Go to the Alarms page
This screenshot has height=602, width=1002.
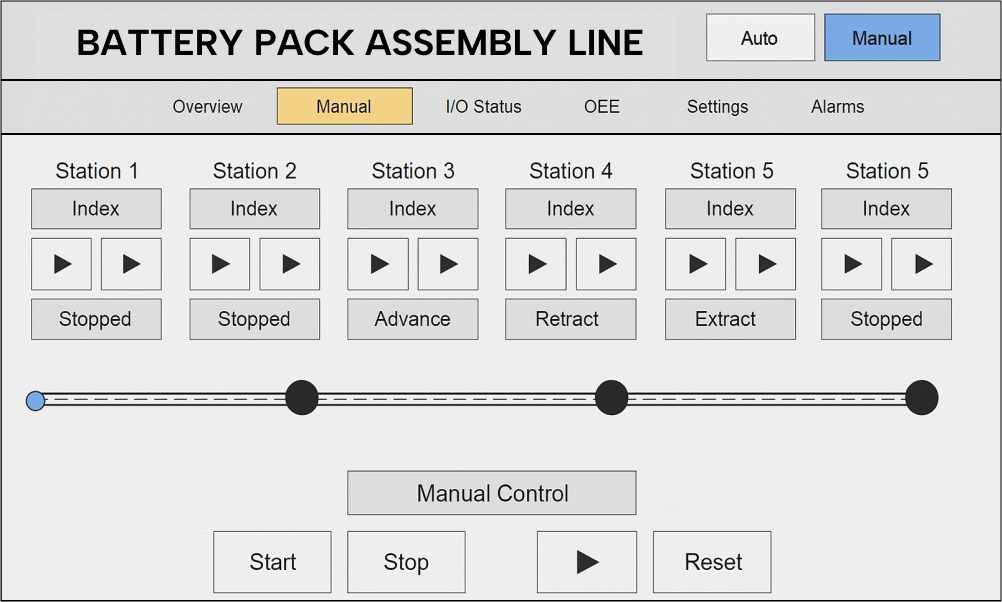pyautogui.click(x=837, y=107)
